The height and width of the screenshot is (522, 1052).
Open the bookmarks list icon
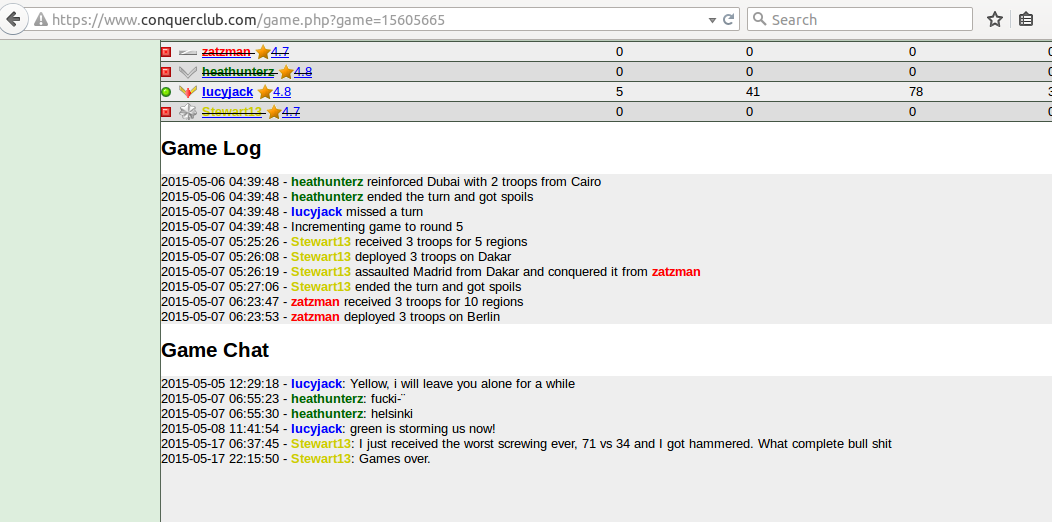[1026, 19]
